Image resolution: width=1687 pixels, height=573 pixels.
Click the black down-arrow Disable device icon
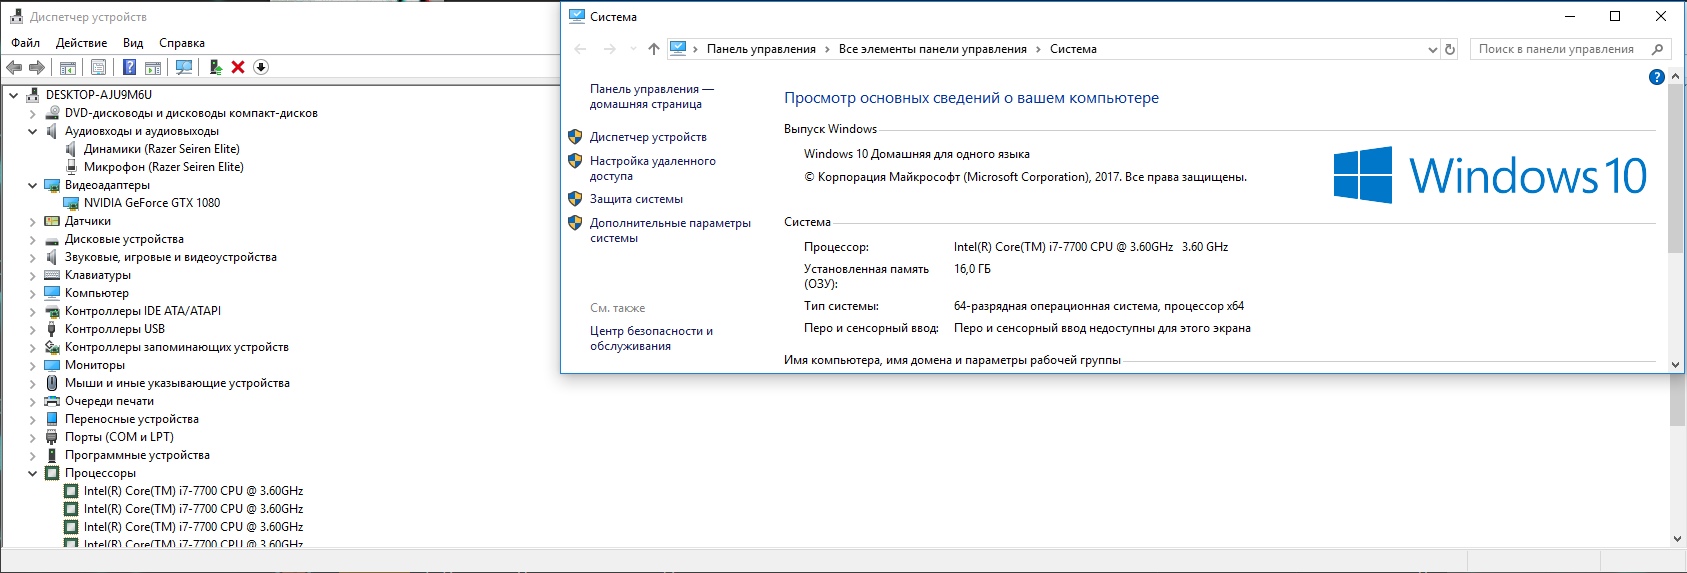coord(261,67)
